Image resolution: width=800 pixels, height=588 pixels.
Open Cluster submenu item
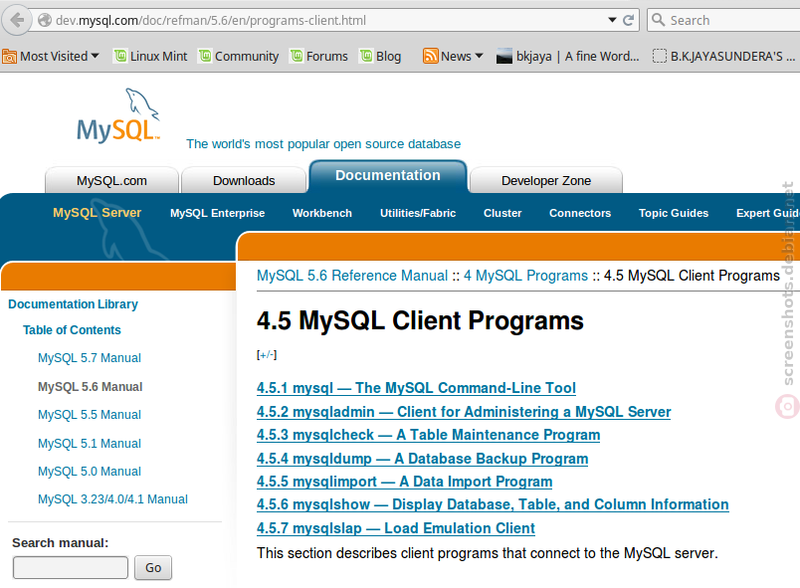click(503, 213)
